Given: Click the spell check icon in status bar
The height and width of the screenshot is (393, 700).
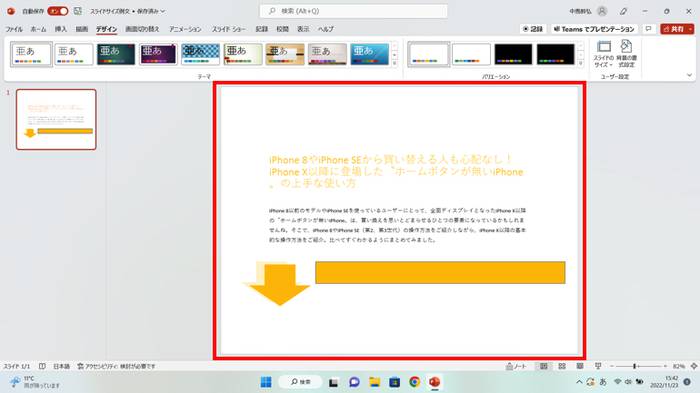Looking at the screenshot, I should tap(42, 366).
